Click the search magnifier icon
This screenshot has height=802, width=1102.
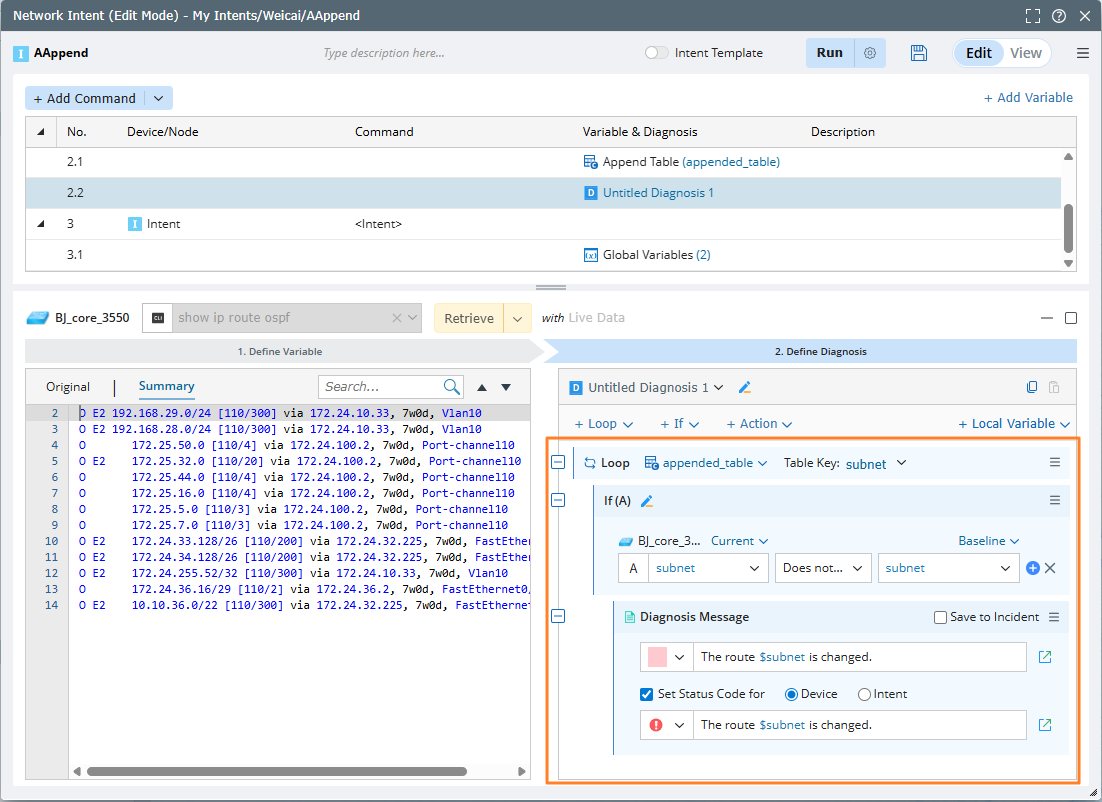click(x=452, y=387)
